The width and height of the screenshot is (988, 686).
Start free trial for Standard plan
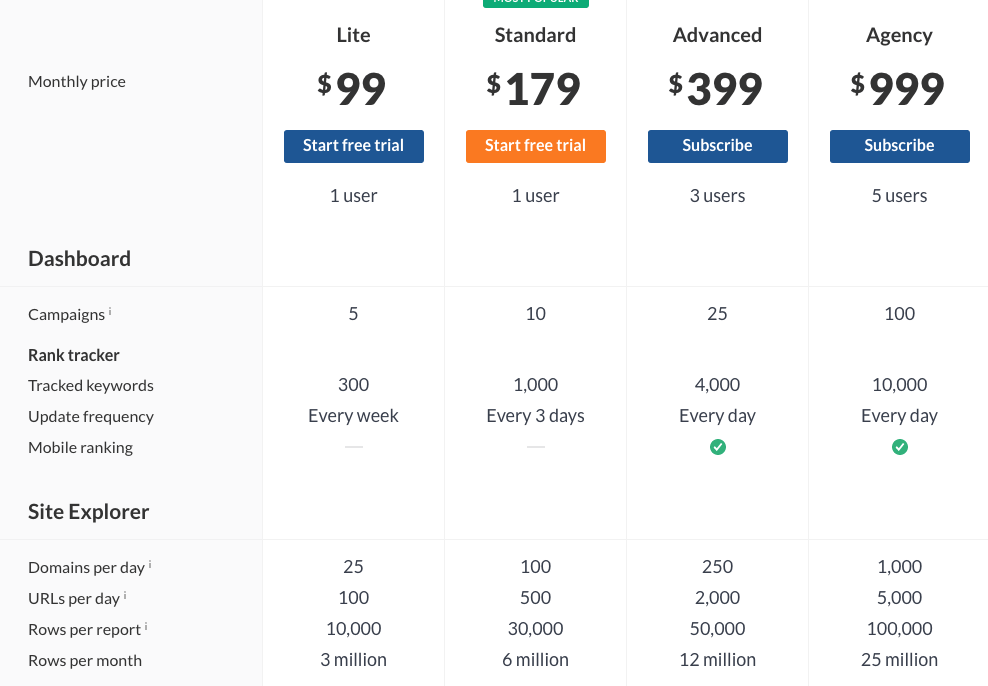(536, 146)
